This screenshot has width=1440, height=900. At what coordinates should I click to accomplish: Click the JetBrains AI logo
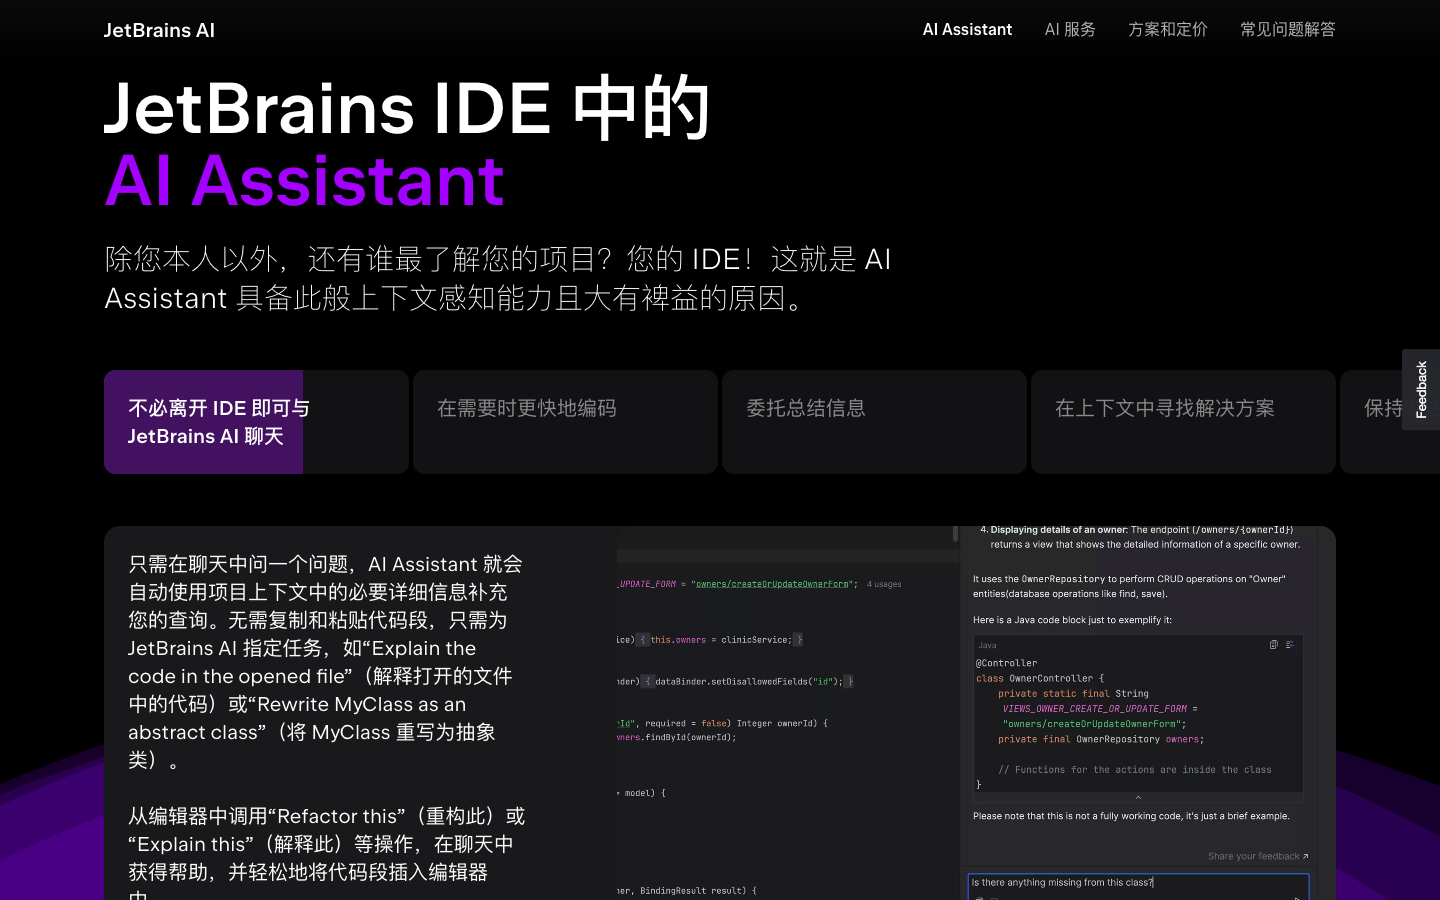[x=159, y=30]
